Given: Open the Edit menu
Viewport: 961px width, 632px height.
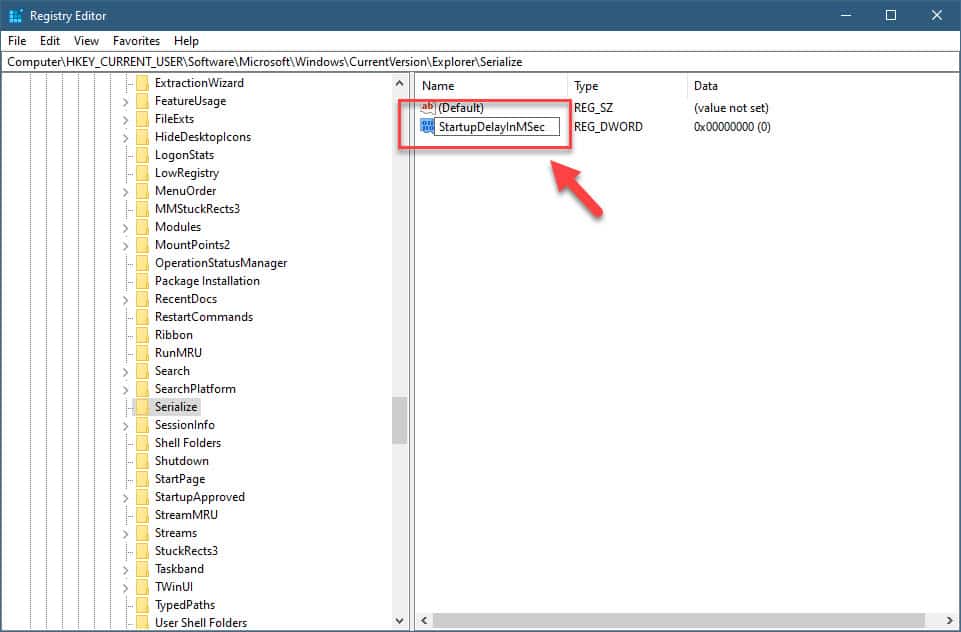Looking at the screenshot, I should point(50,40).
